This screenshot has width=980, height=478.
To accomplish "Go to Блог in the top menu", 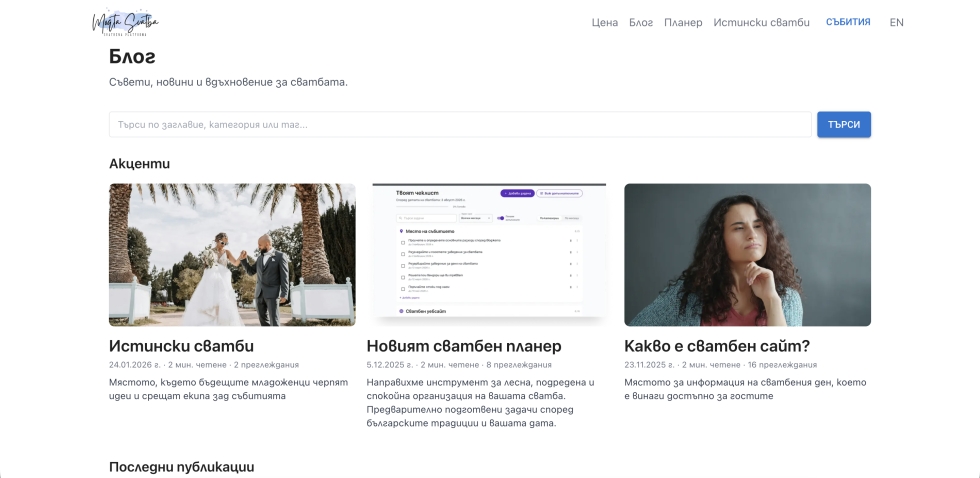I will coord(641,22).
